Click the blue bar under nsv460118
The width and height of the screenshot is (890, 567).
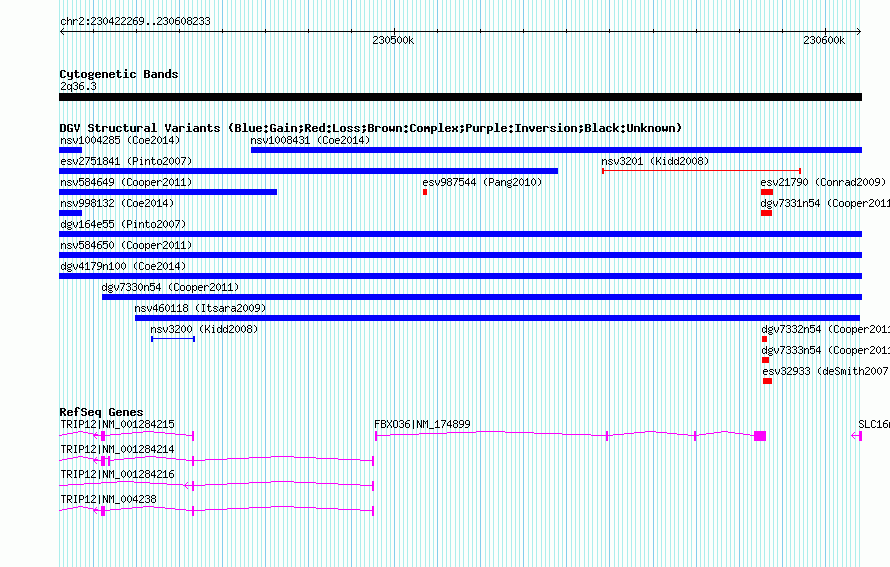[x=497, y=318]
